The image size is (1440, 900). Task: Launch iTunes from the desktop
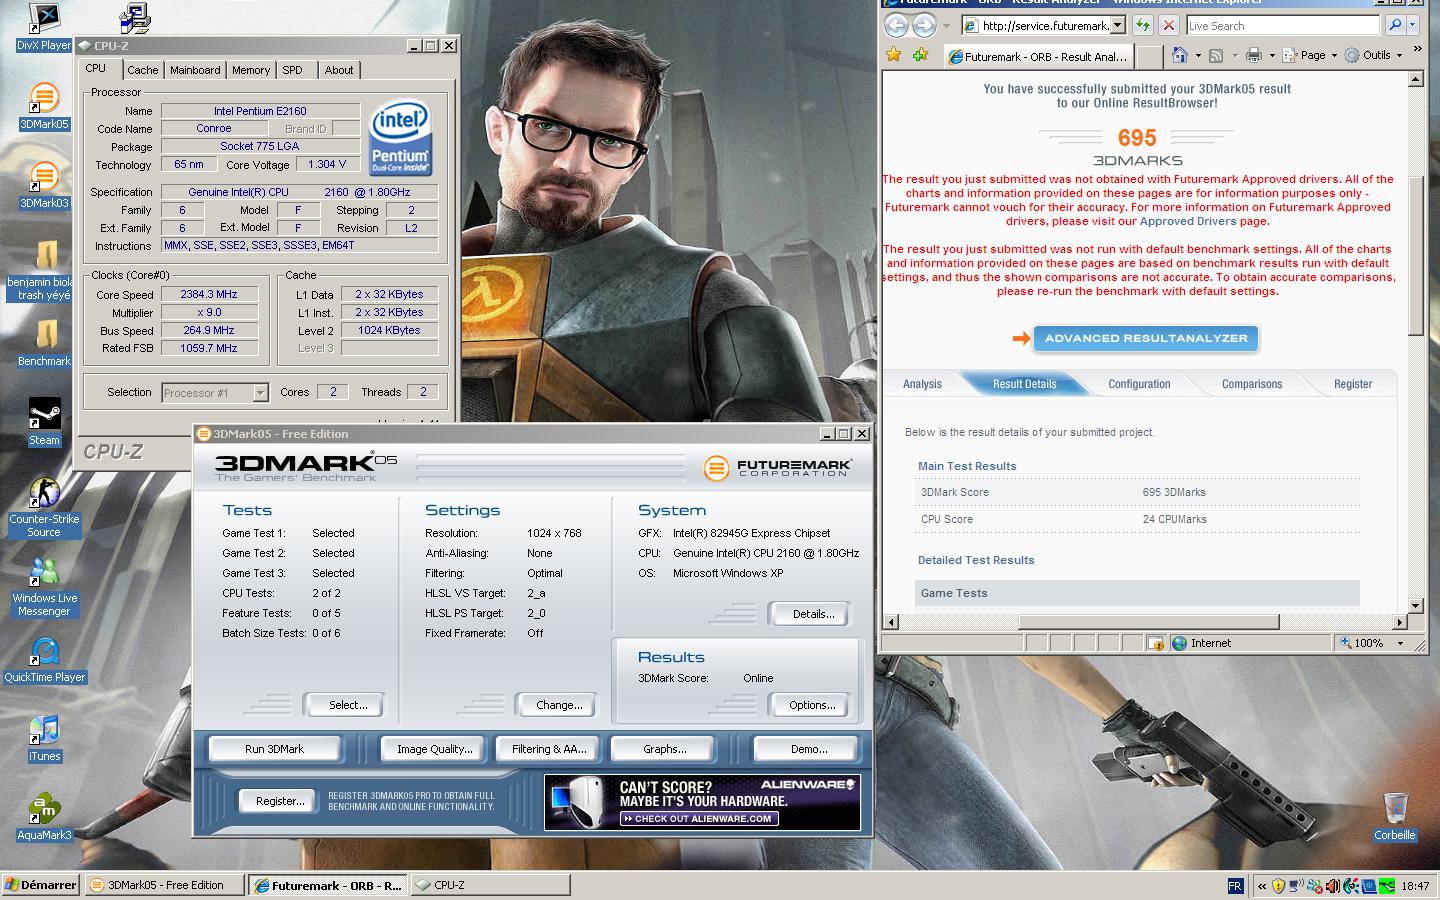(44, 739)
